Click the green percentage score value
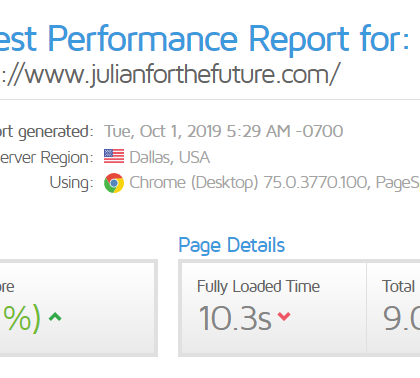 pos(20,318)
